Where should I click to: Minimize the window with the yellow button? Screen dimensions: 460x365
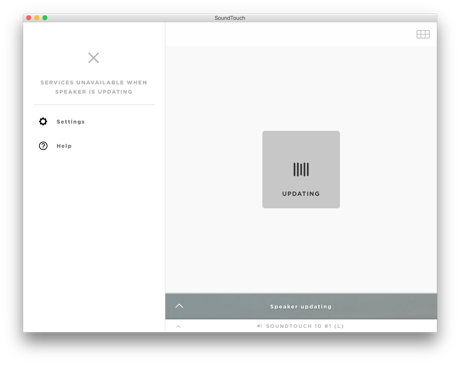pyautogui.click(x=37, y=18)
